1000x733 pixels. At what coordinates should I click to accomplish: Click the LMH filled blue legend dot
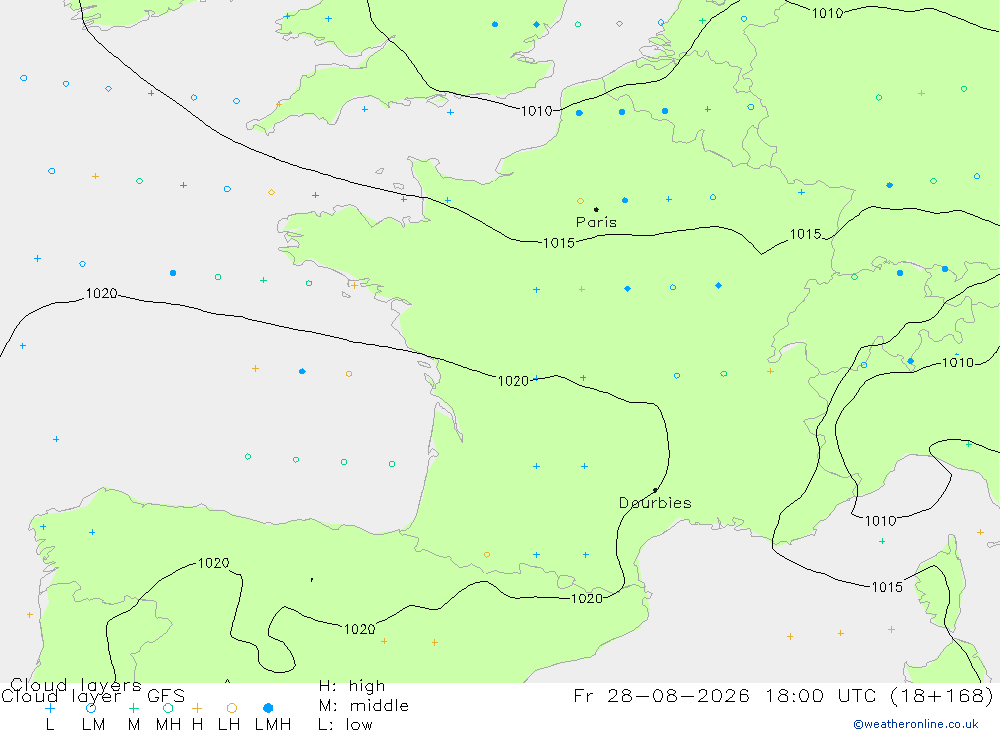click(268, 708)
